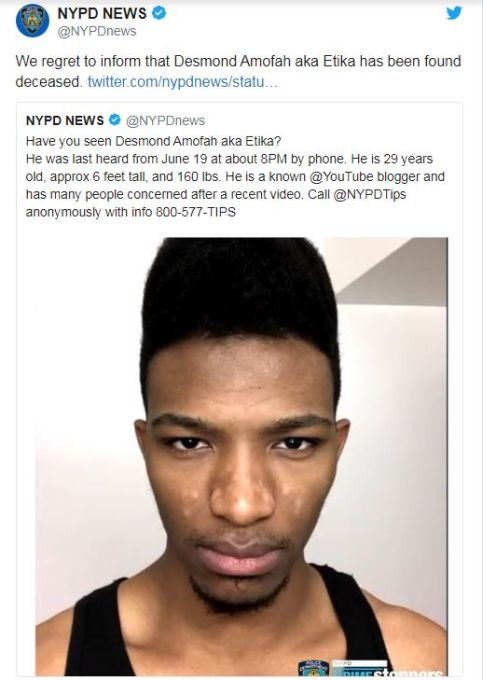Image resolution: width=483 pixels, height=680 pixels.
Task: Open the @NYPDTips mention
Action: [369, 194]
